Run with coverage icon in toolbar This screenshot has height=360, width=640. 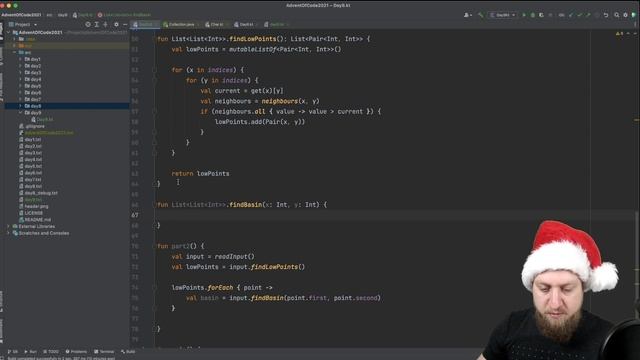click(x=541, y=15)
